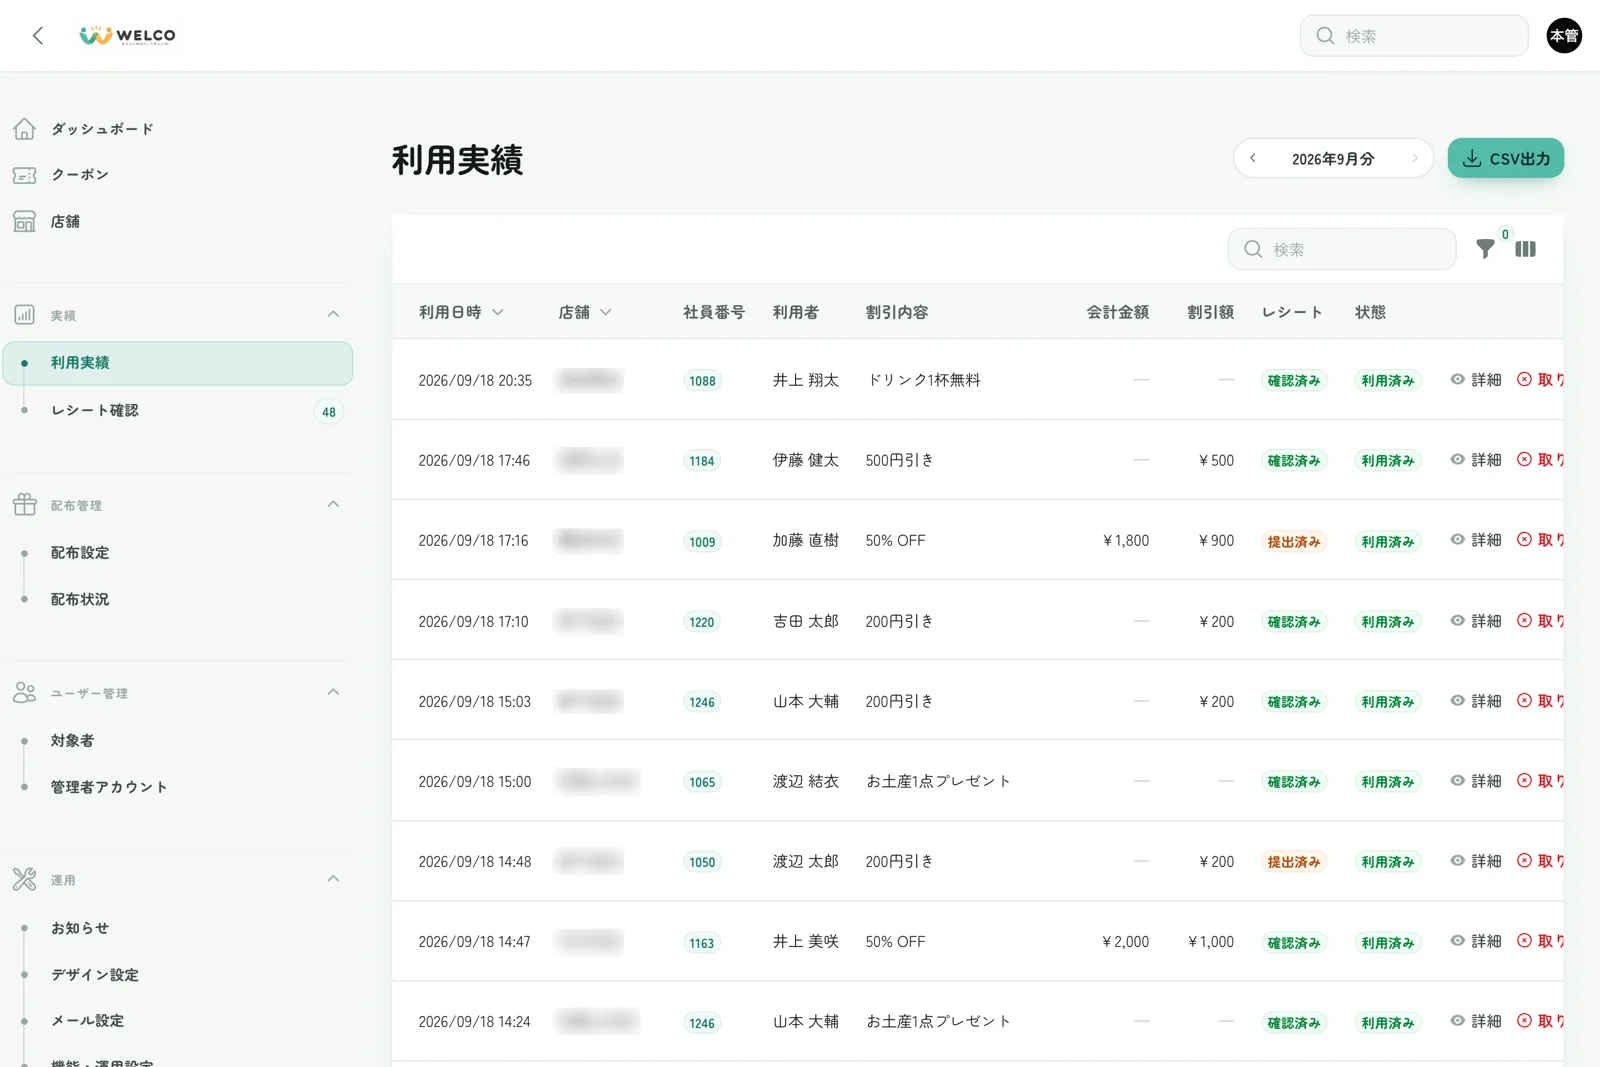View 詳細 for 渡辺 太郎 row
Viewport: 1600px width, 1067px height.
pos(1476,861)
